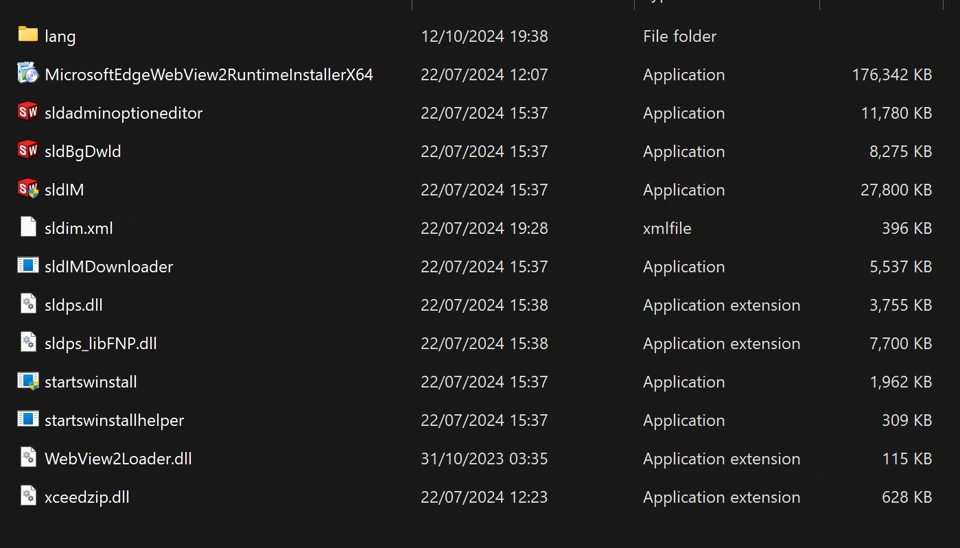
Task: Select the sldadminoptioneditor file name
Action: pos(123,113)
